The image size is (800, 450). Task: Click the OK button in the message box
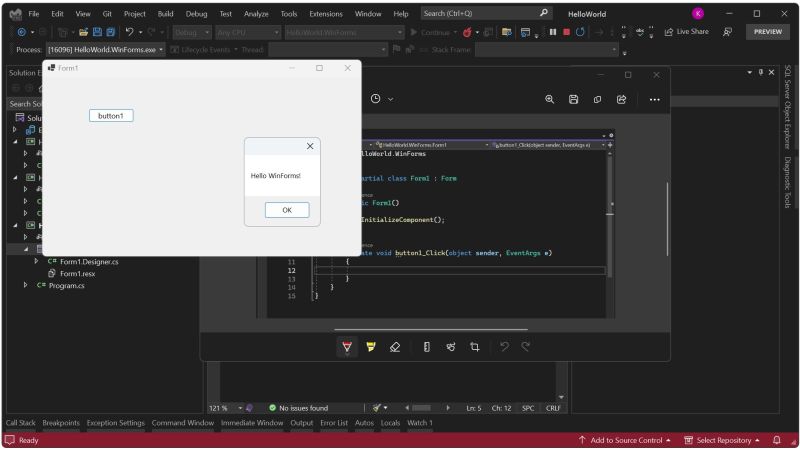[287, 210]
